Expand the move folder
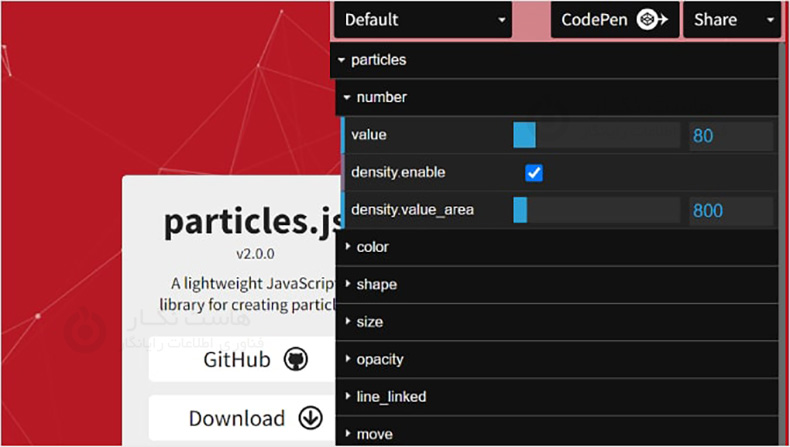790x447 pixels. (x=374, y=434)
